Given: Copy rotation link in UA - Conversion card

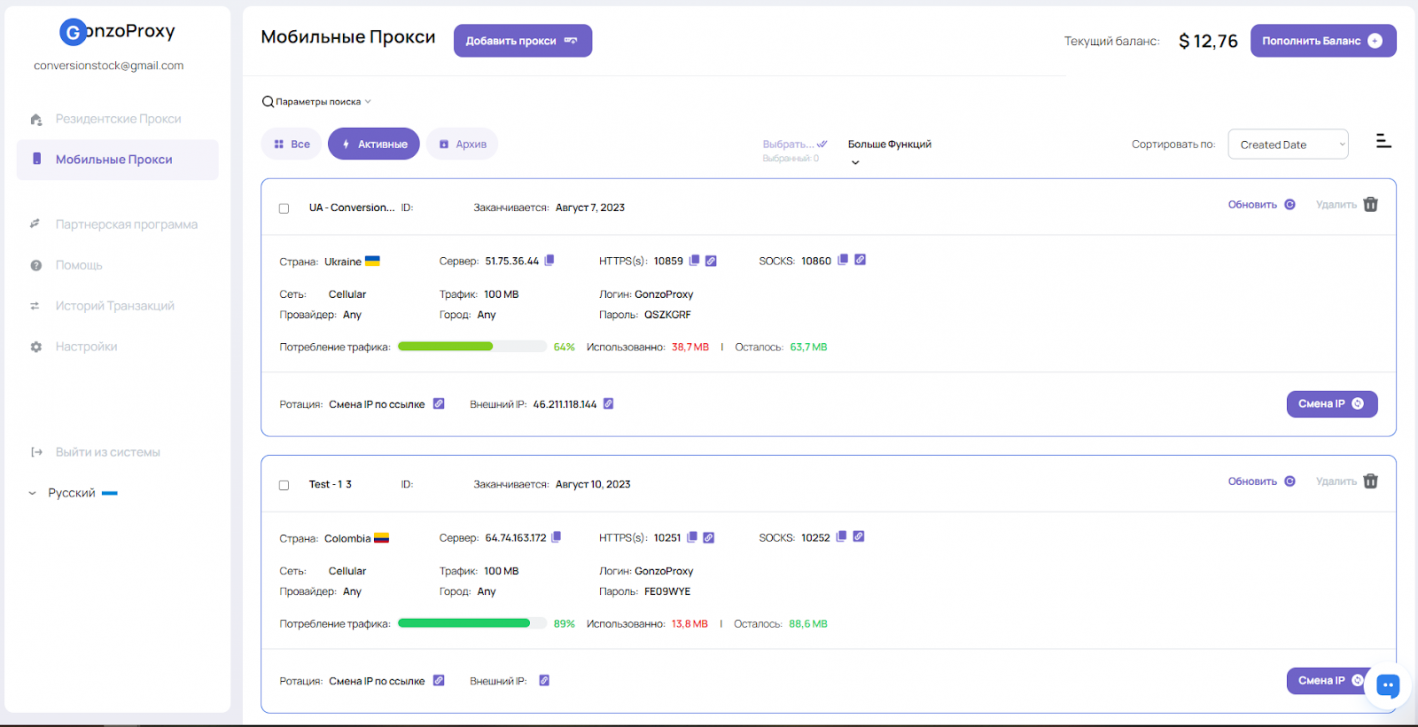Looking at the screenshot, I should point(438,404).
